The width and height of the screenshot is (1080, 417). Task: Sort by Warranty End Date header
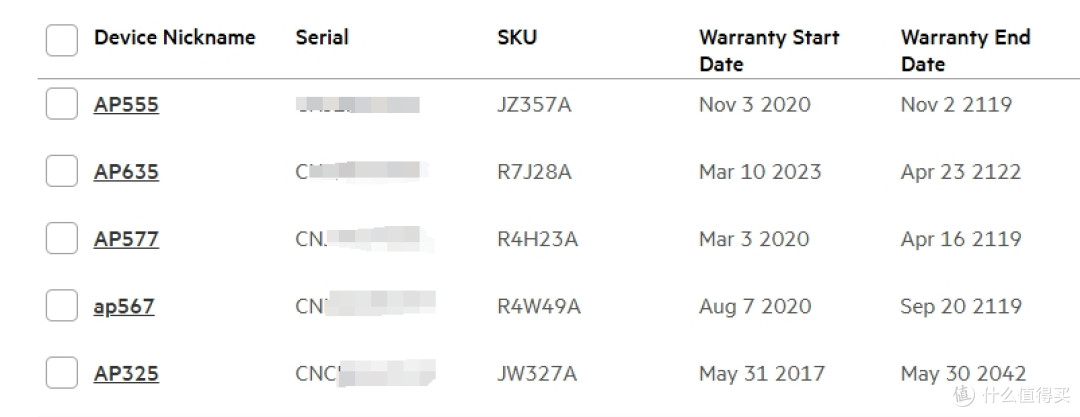click(x=966, y=50)
